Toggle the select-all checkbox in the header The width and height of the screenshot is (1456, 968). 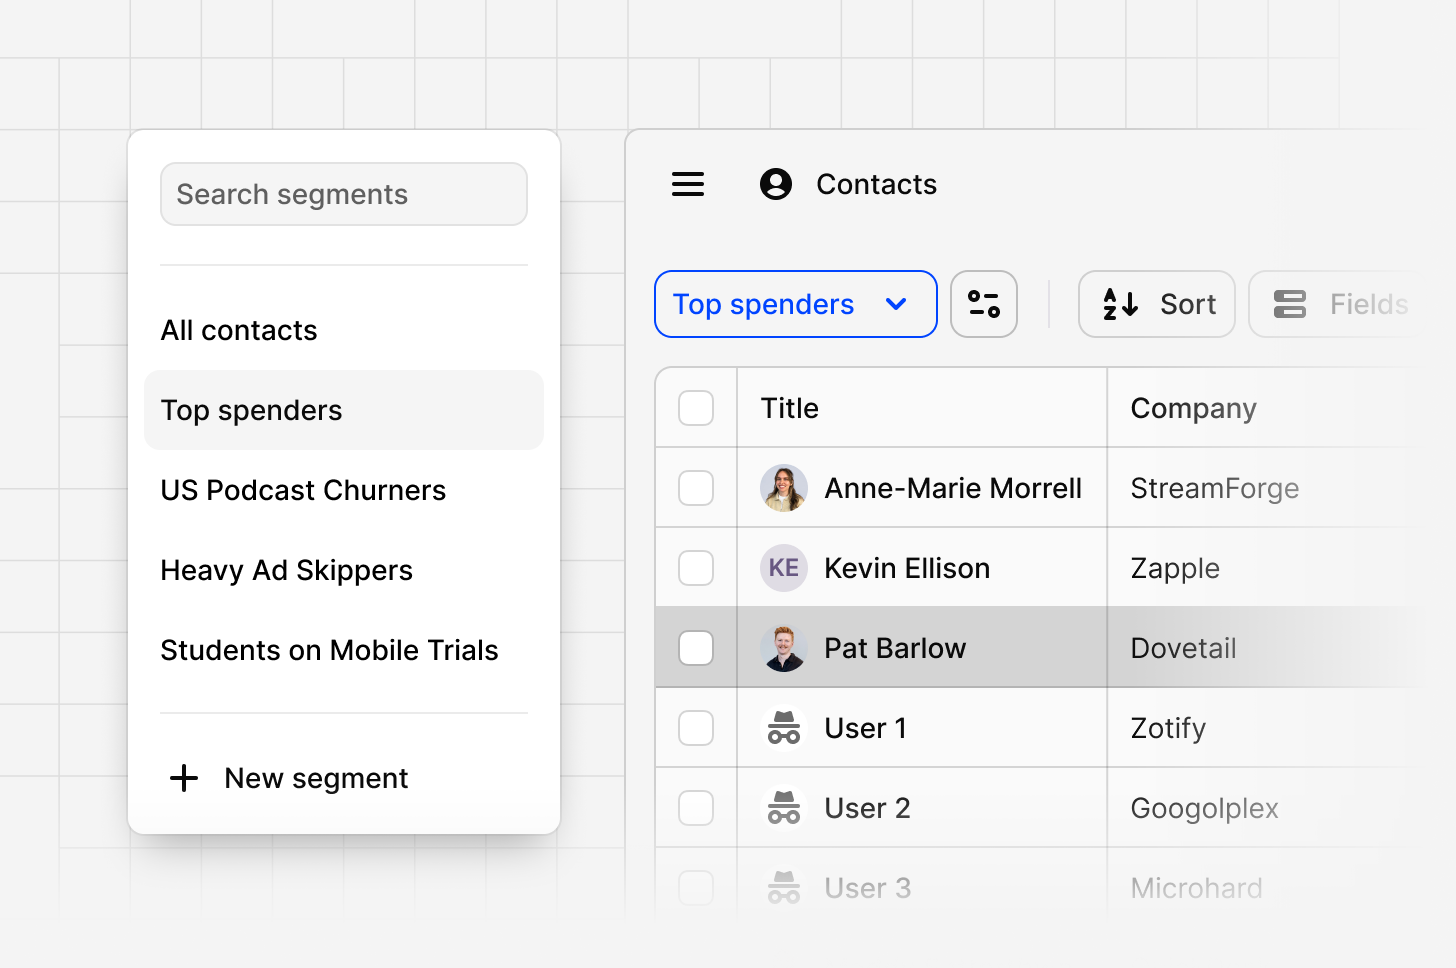696,408
